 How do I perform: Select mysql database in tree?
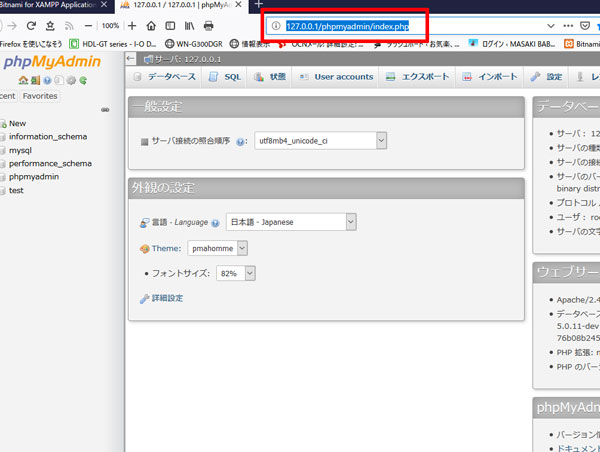(x=20, y=150)
